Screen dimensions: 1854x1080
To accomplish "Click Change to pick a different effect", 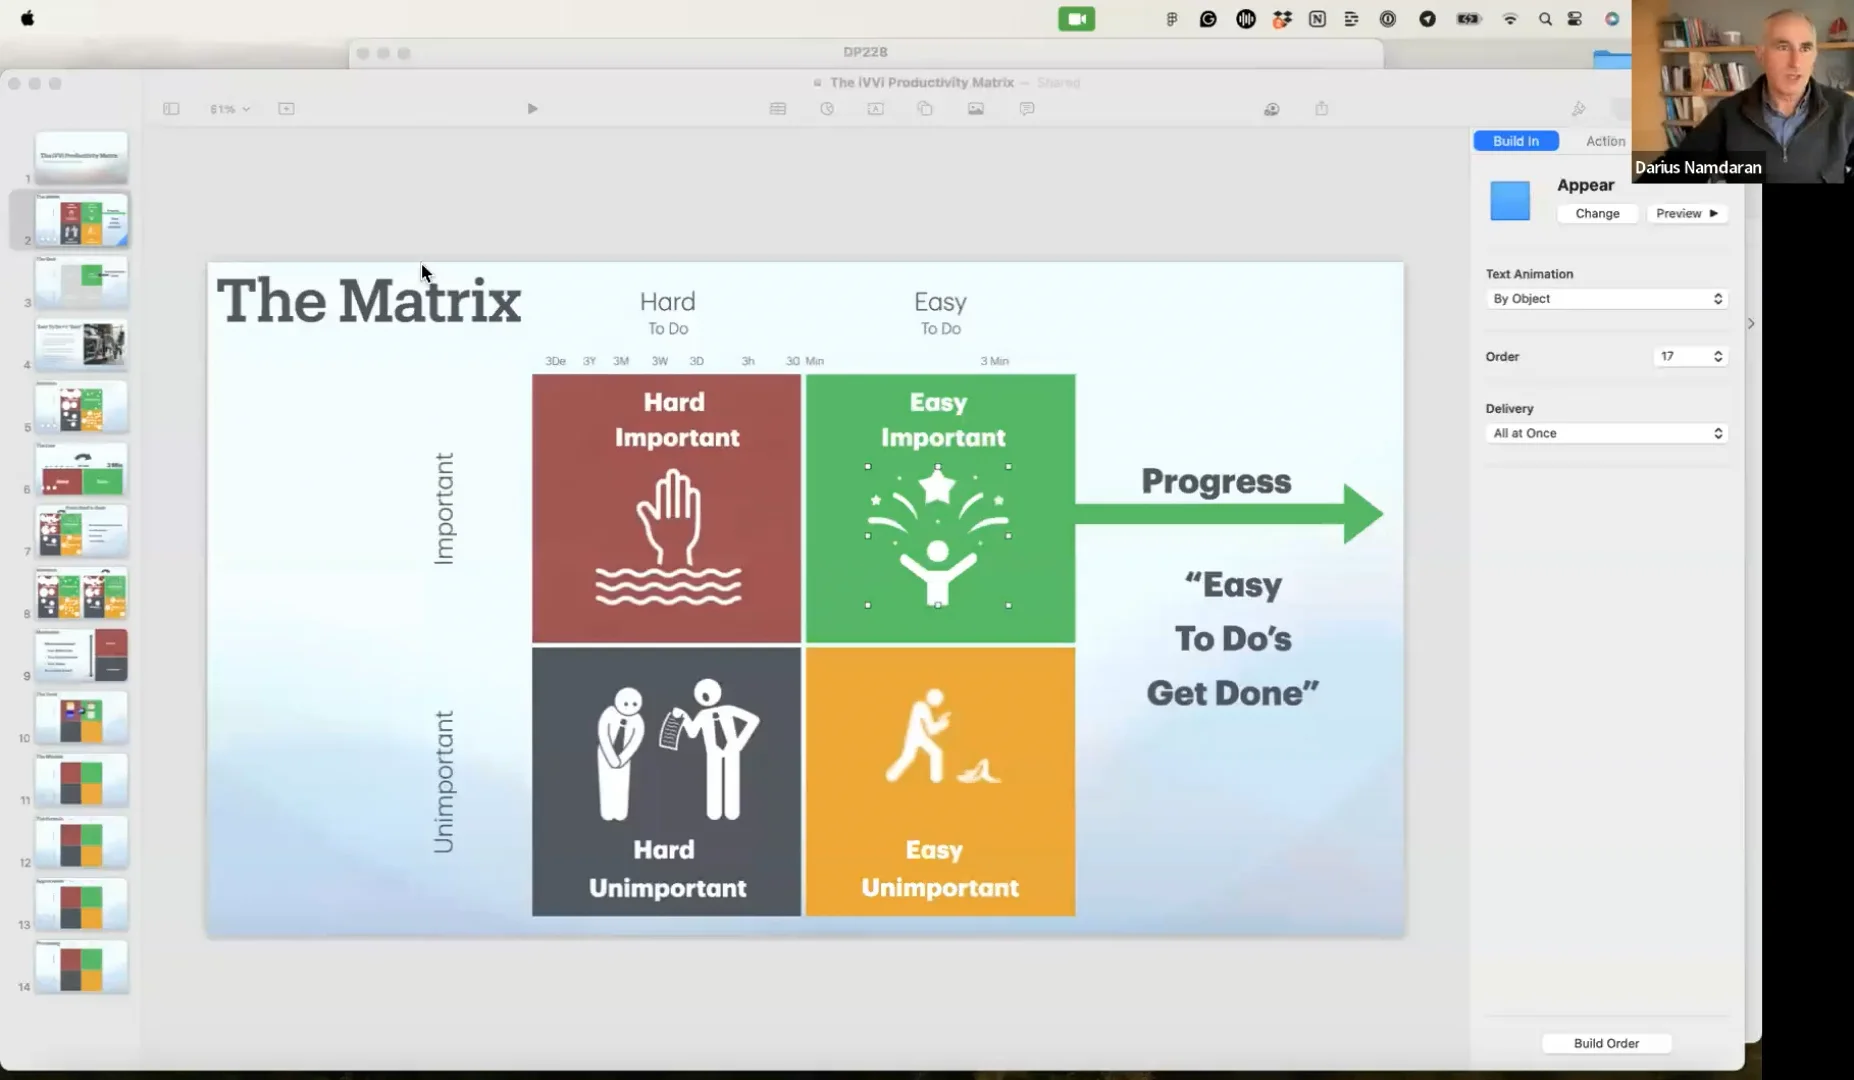I will coord(1596,213).
